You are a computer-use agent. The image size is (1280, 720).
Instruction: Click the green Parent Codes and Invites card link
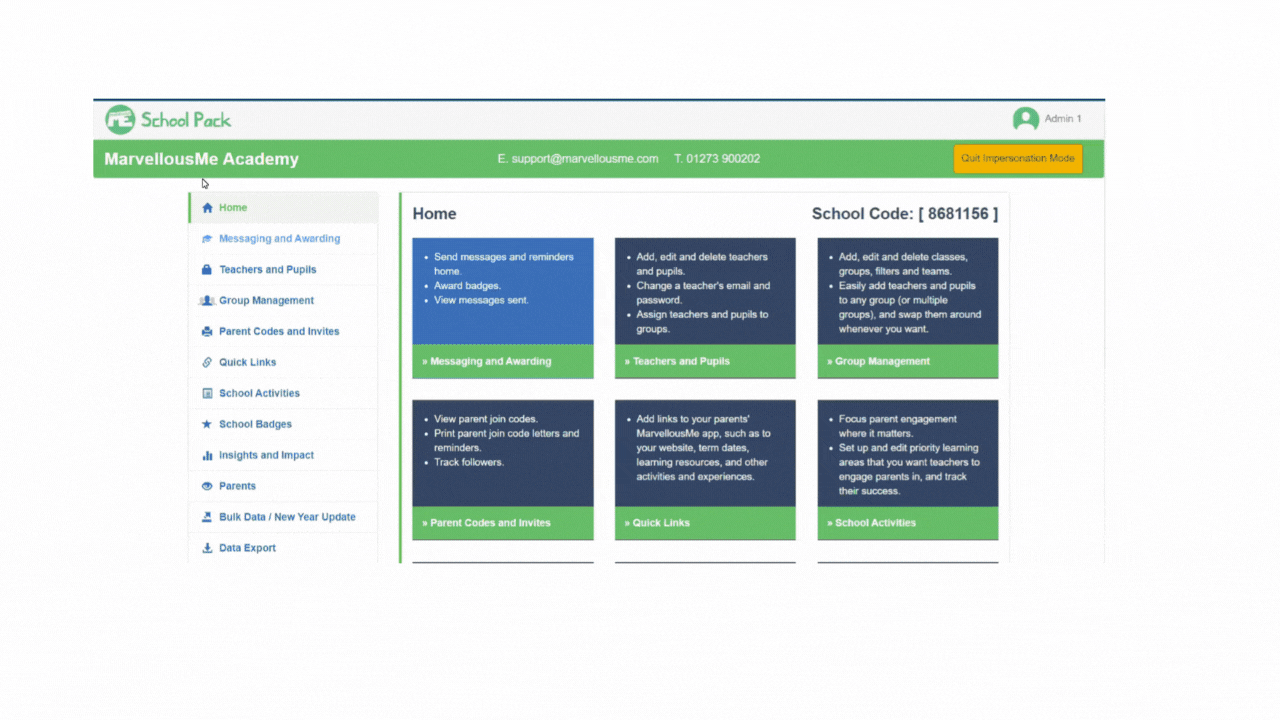click(503, 523)
